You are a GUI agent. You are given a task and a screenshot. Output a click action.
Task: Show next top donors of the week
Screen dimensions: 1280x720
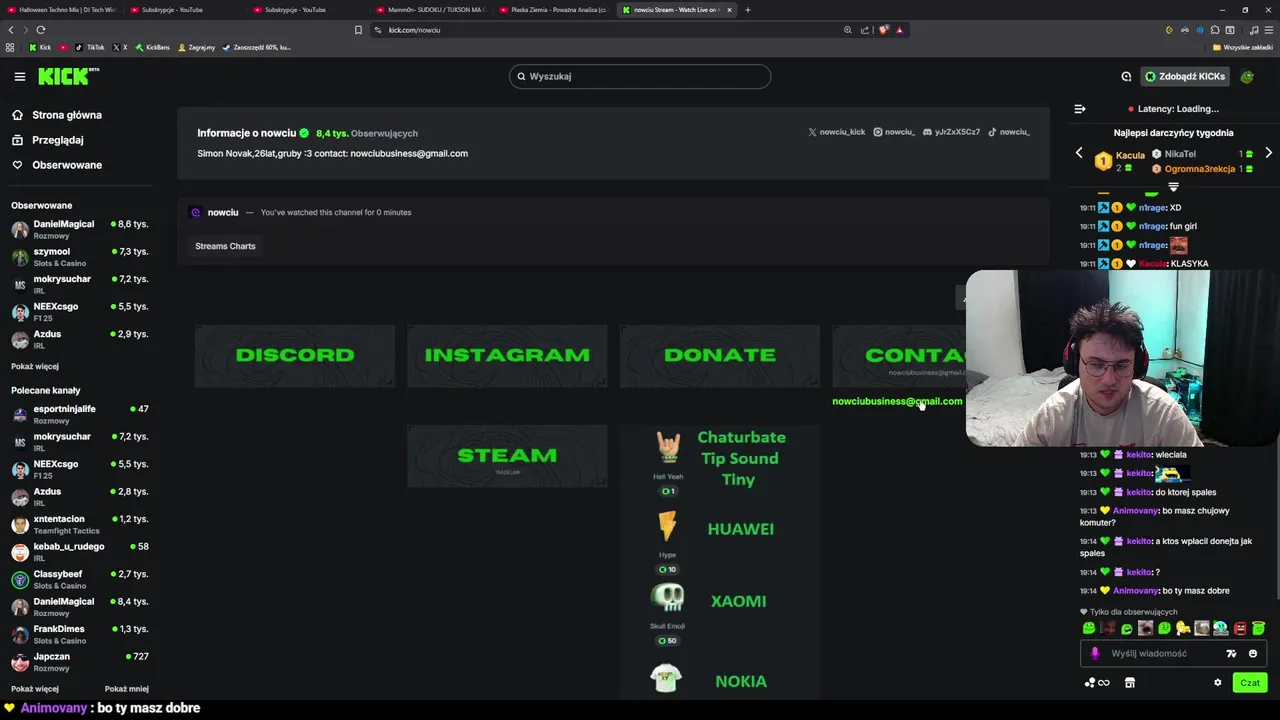click(1268, 153)
